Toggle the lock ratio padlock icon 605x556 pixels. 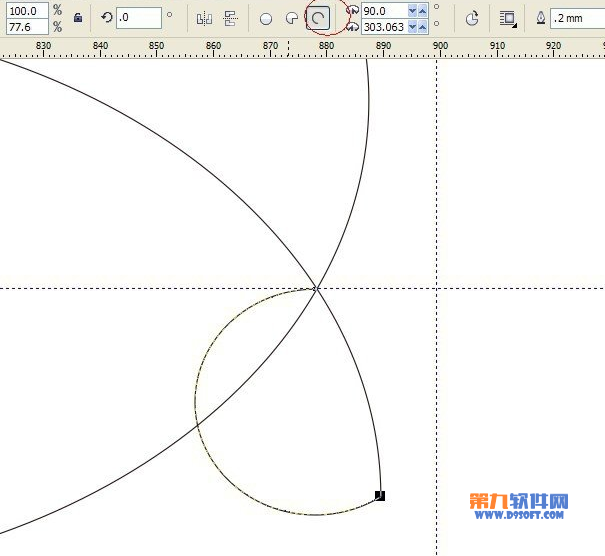[78, 18]
